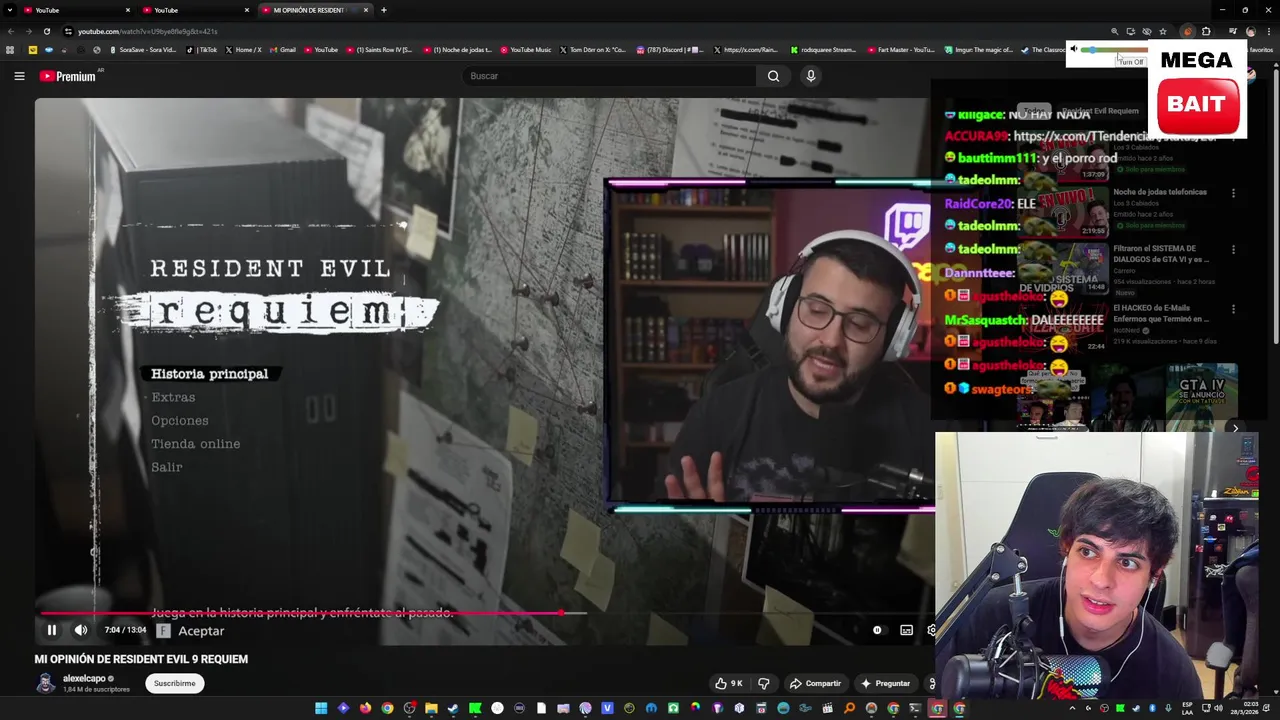
Task: Dislike the video with thumbs-down
Action: click(x=764, y=683)
